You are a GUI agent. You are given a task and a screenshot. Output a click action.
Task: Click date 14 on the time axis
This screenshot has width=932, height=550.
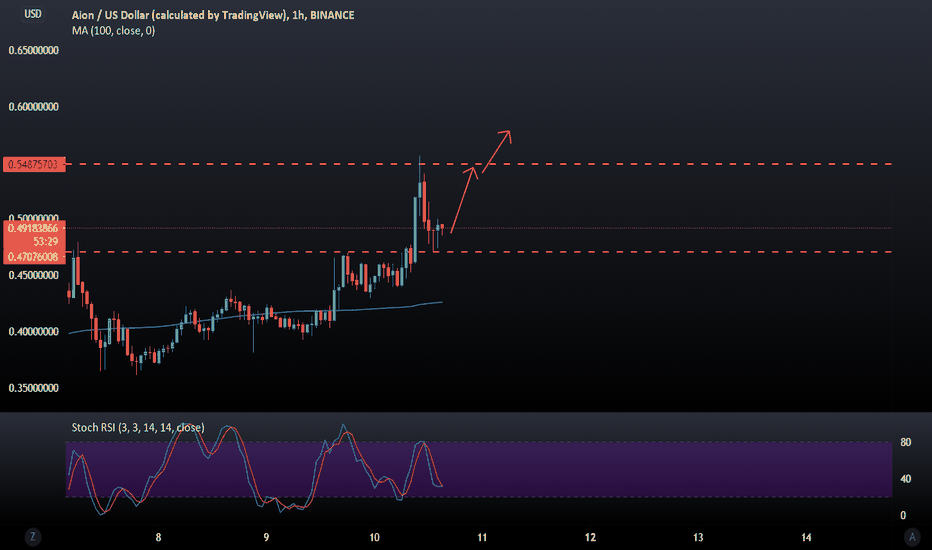[x=807, y=538]
